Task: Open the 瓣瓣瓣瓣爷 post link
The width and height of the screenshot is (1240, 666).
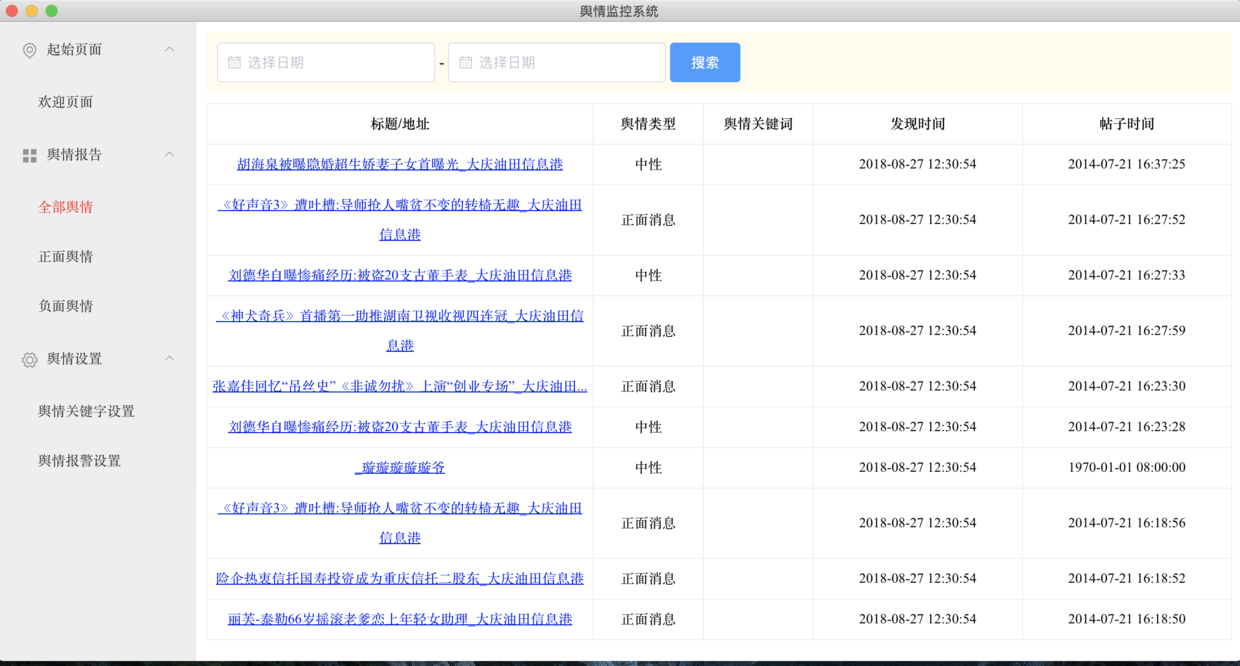Action: coord(399,467)
